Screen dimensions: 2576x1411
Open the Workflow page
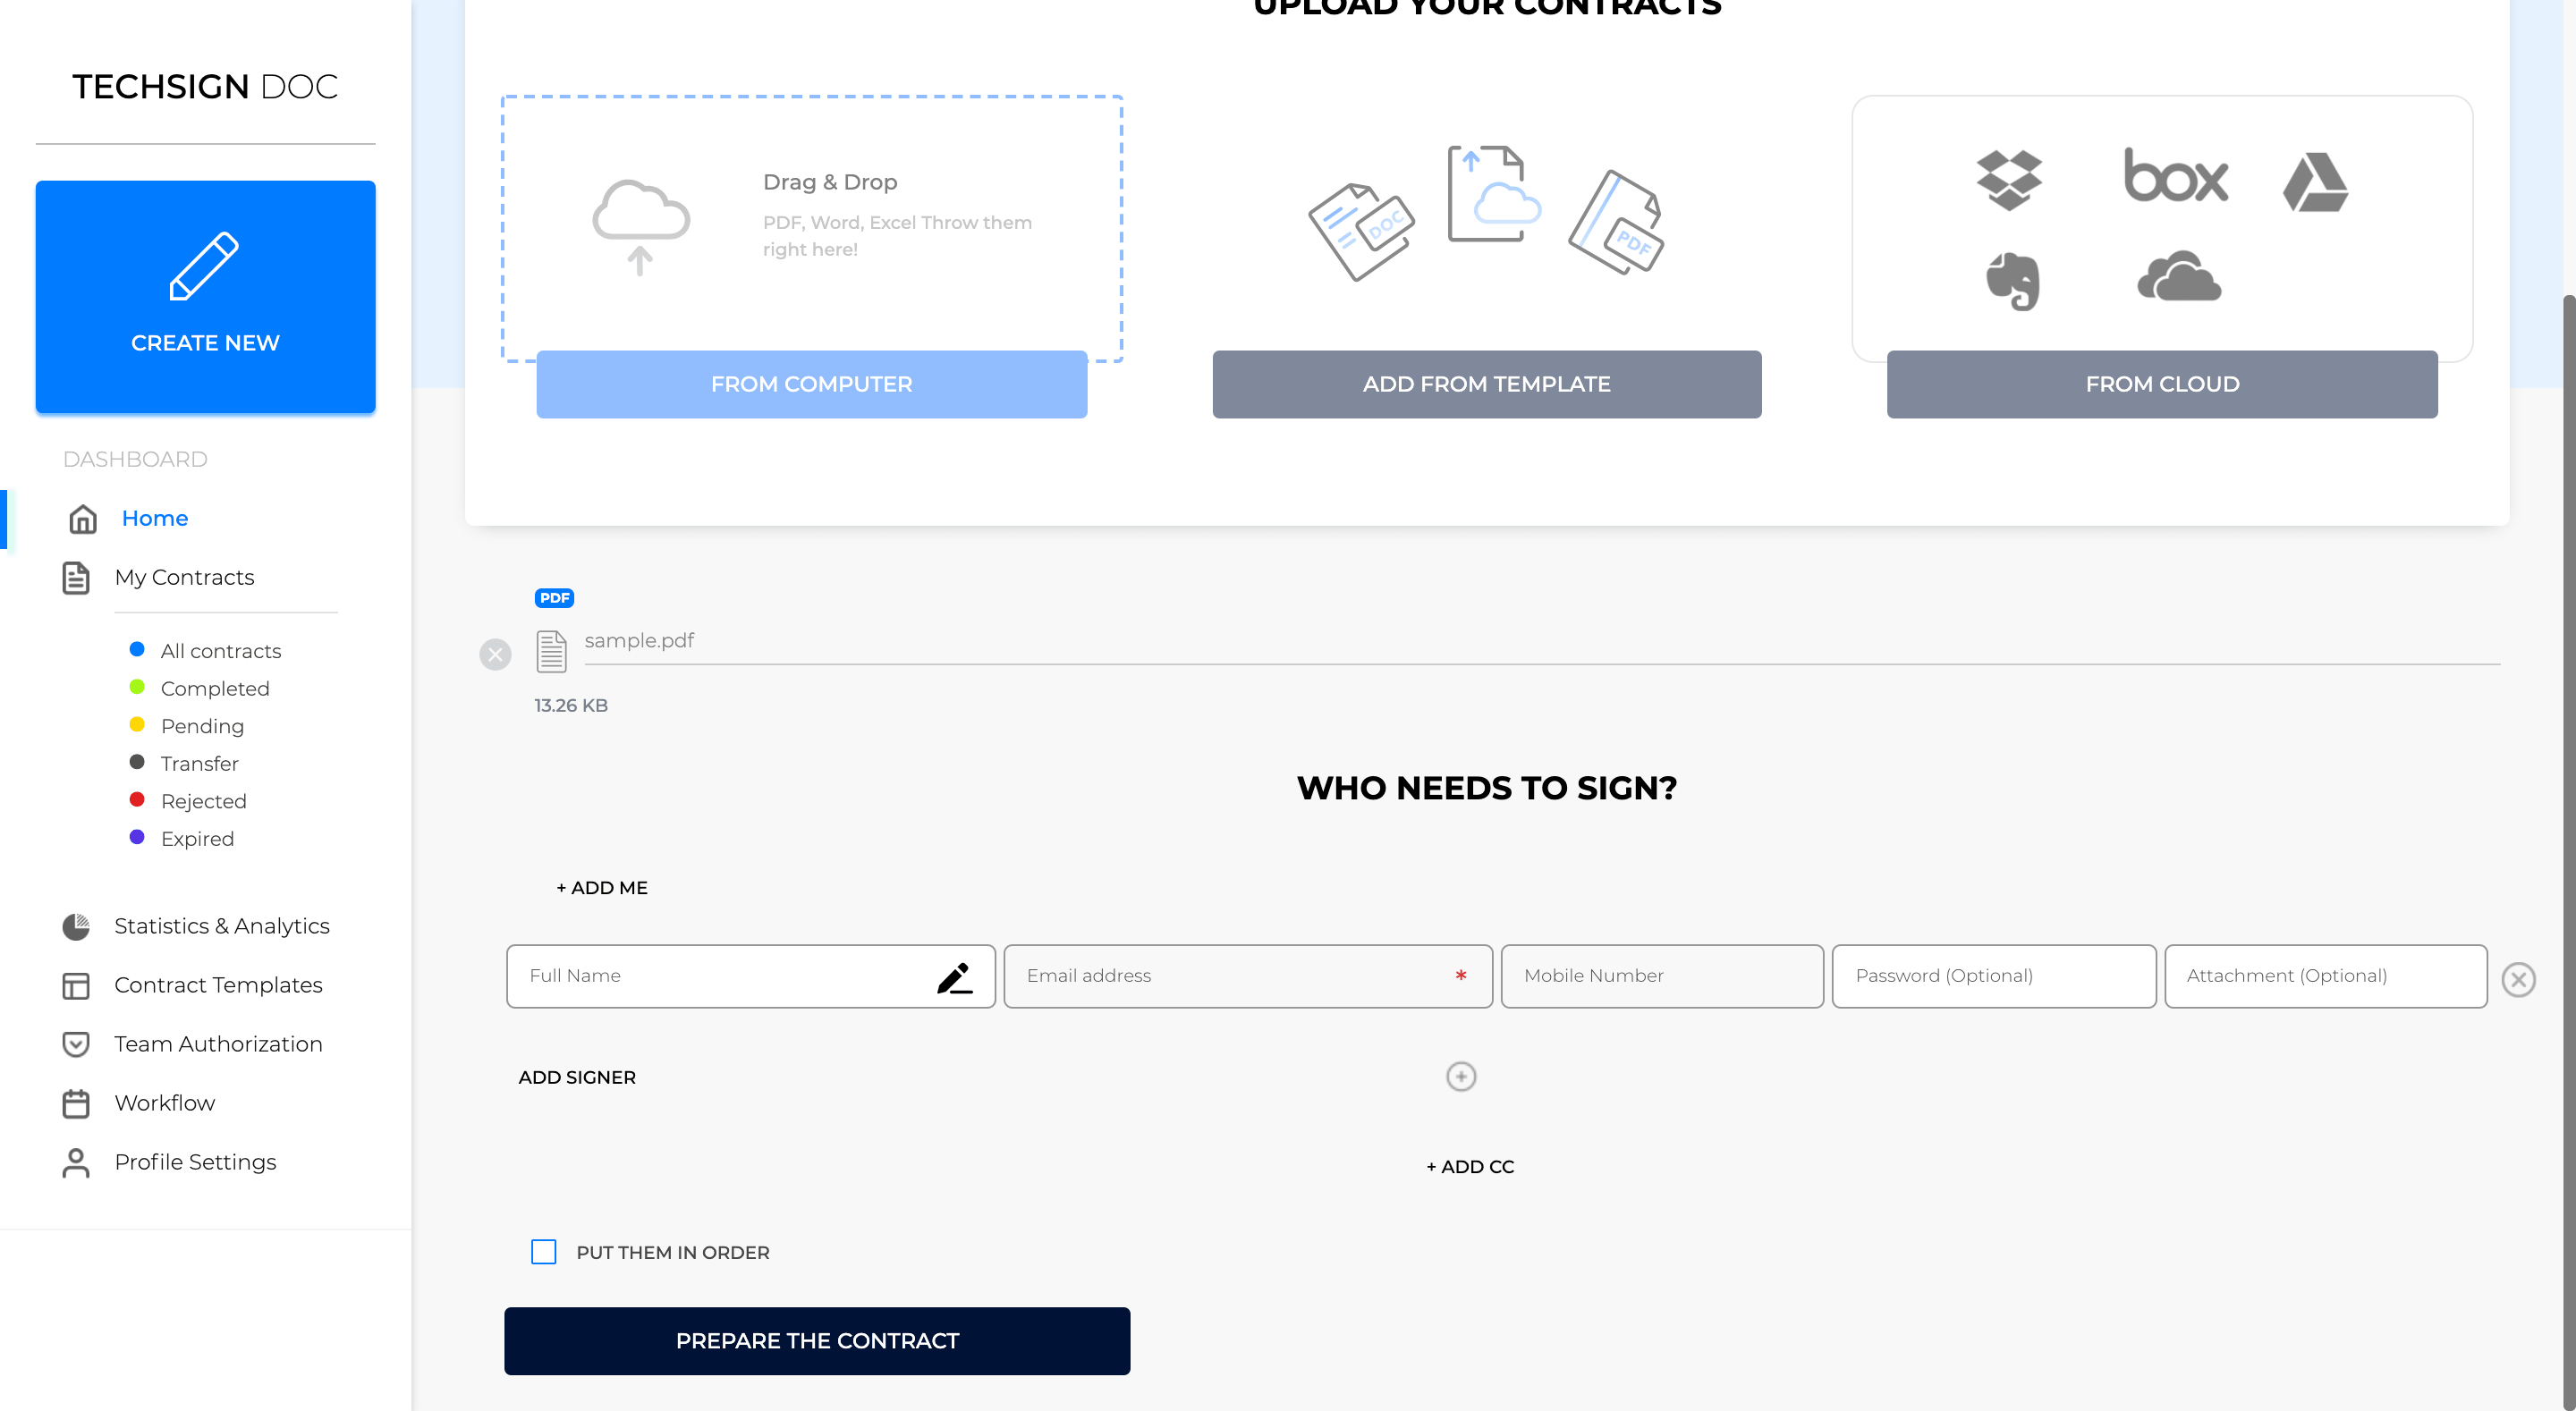tap(164, 1103)
